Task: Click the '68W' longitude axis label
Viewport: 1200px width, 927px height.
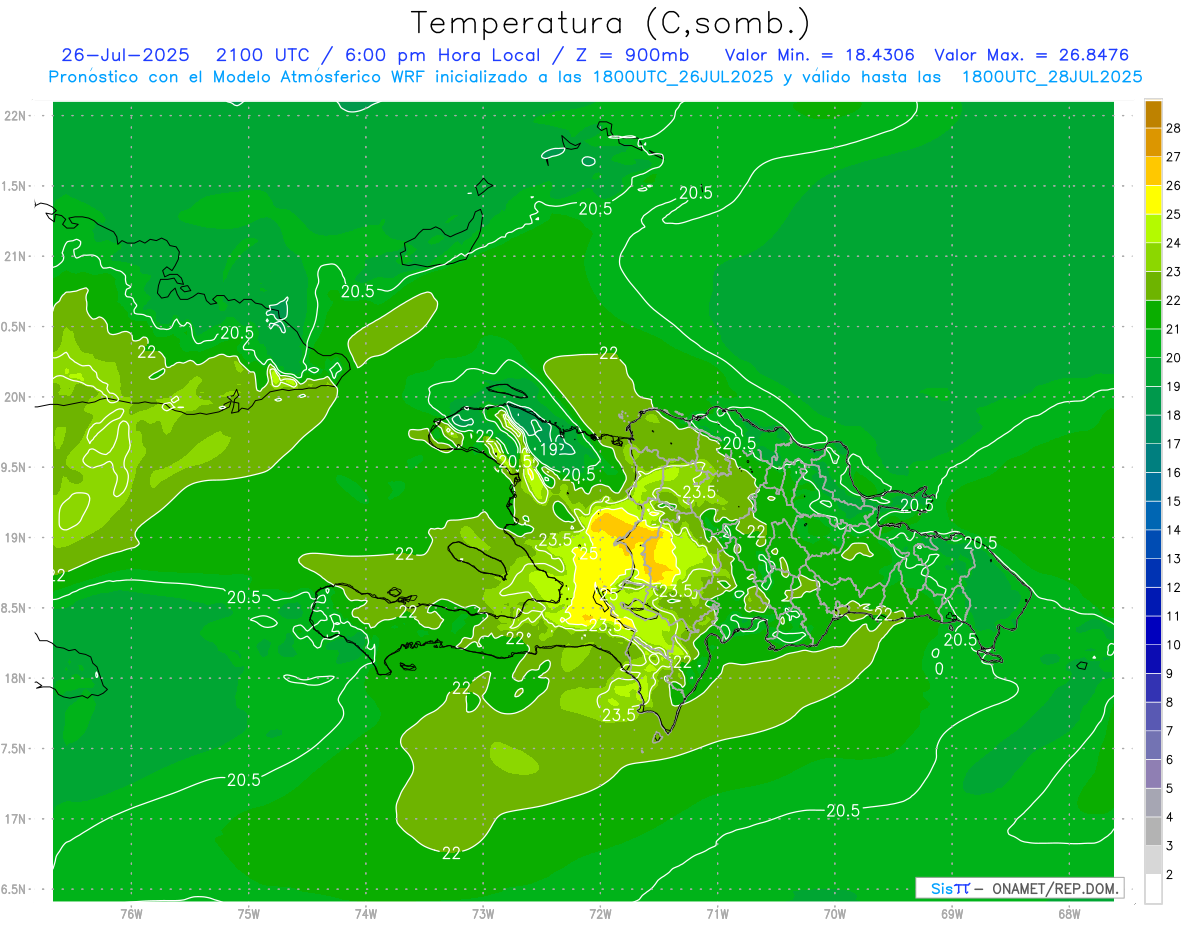Action: point(1069,914)
